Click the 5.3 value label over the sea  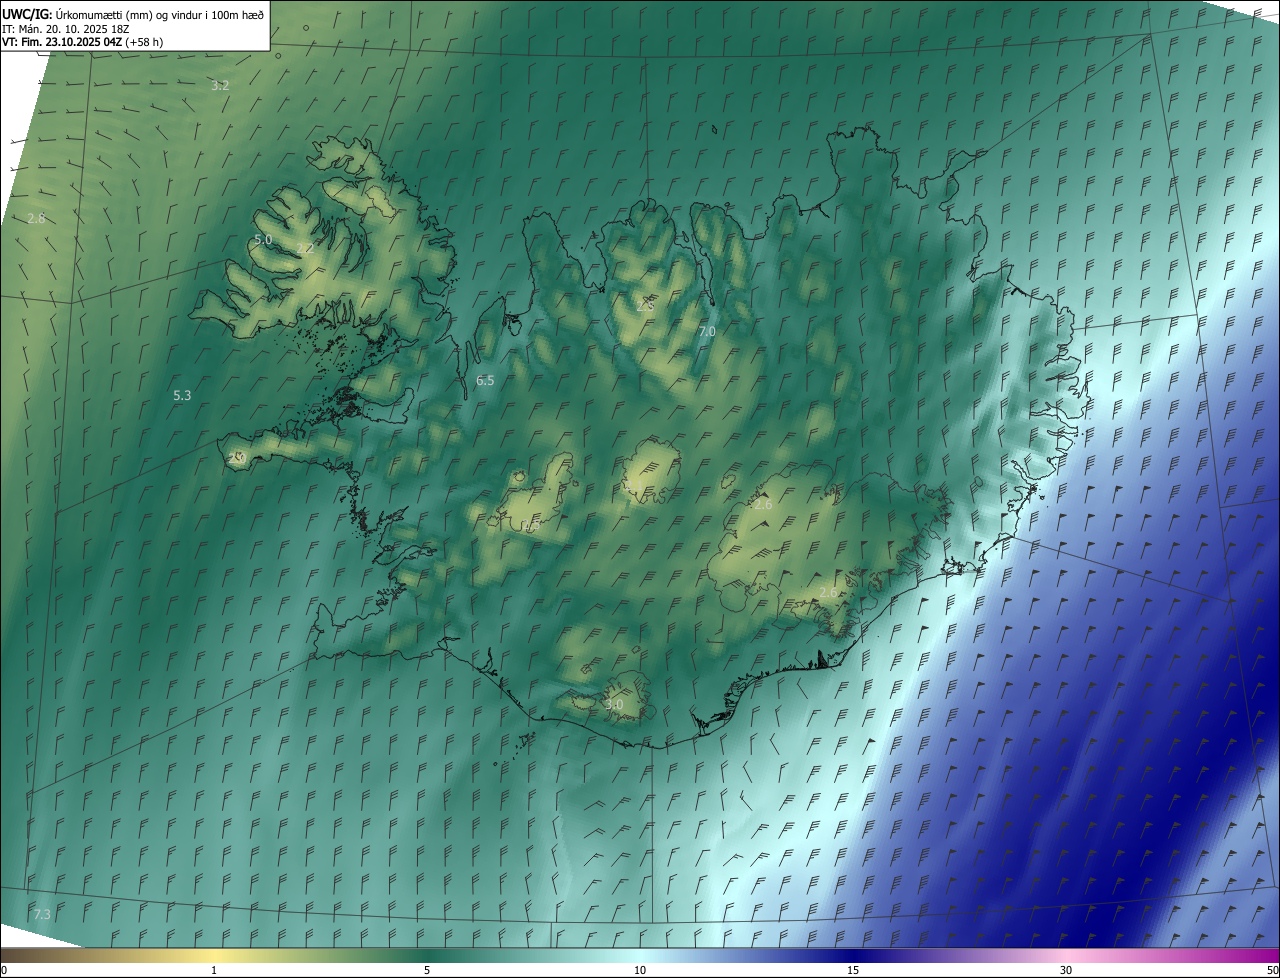pos(182,396)
